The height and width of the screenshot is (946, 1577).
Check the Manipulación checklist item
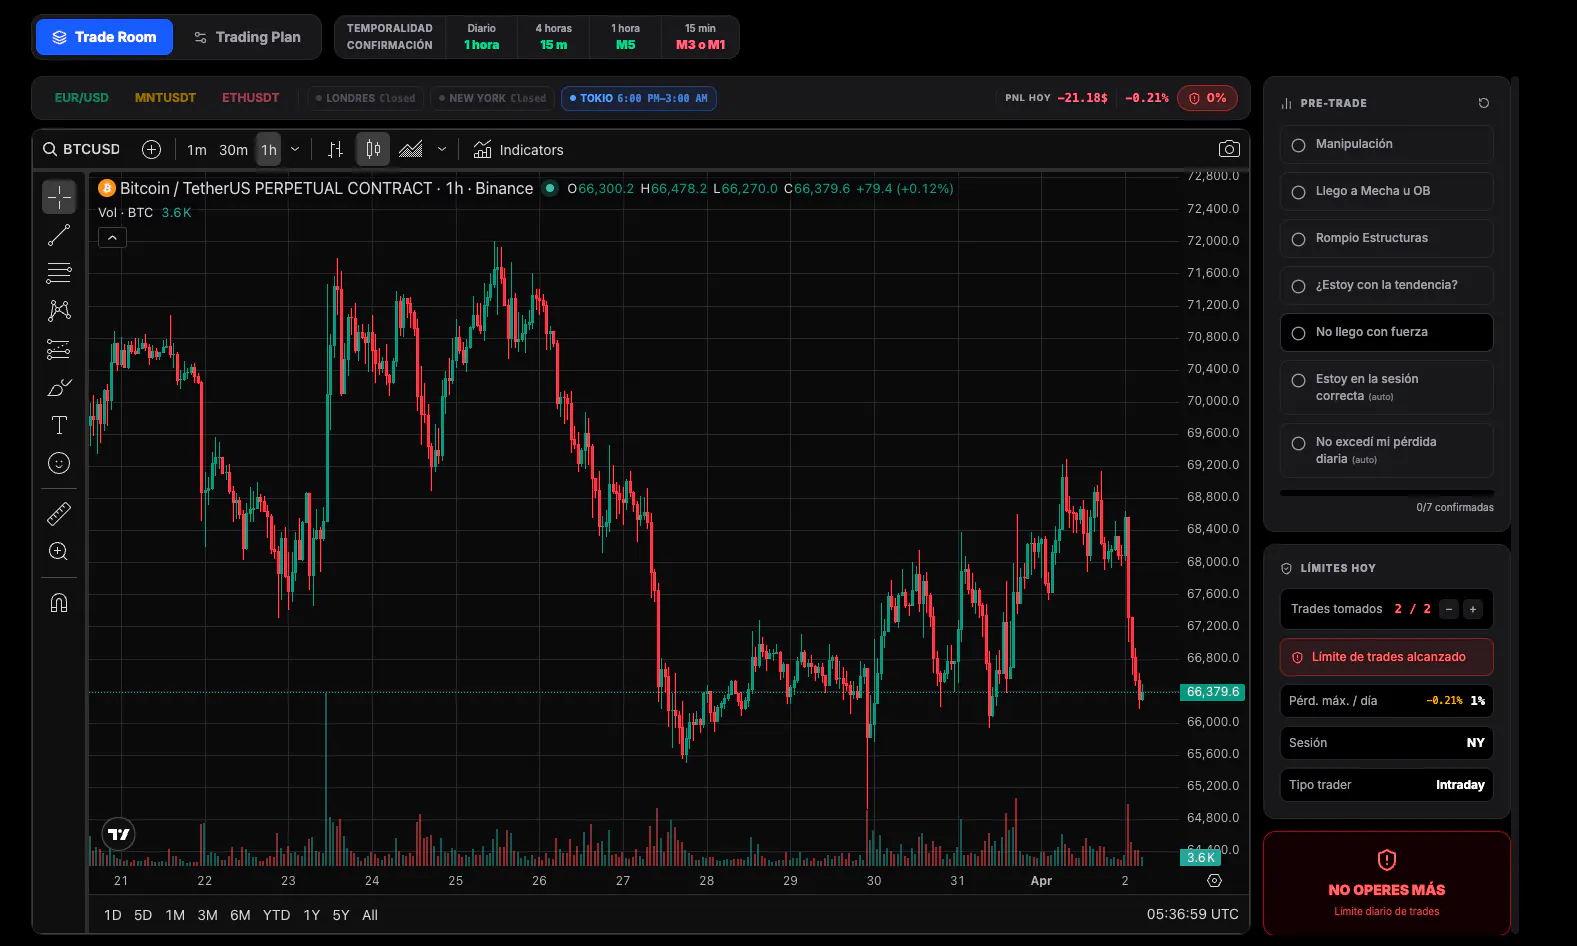coord(1386,144)
